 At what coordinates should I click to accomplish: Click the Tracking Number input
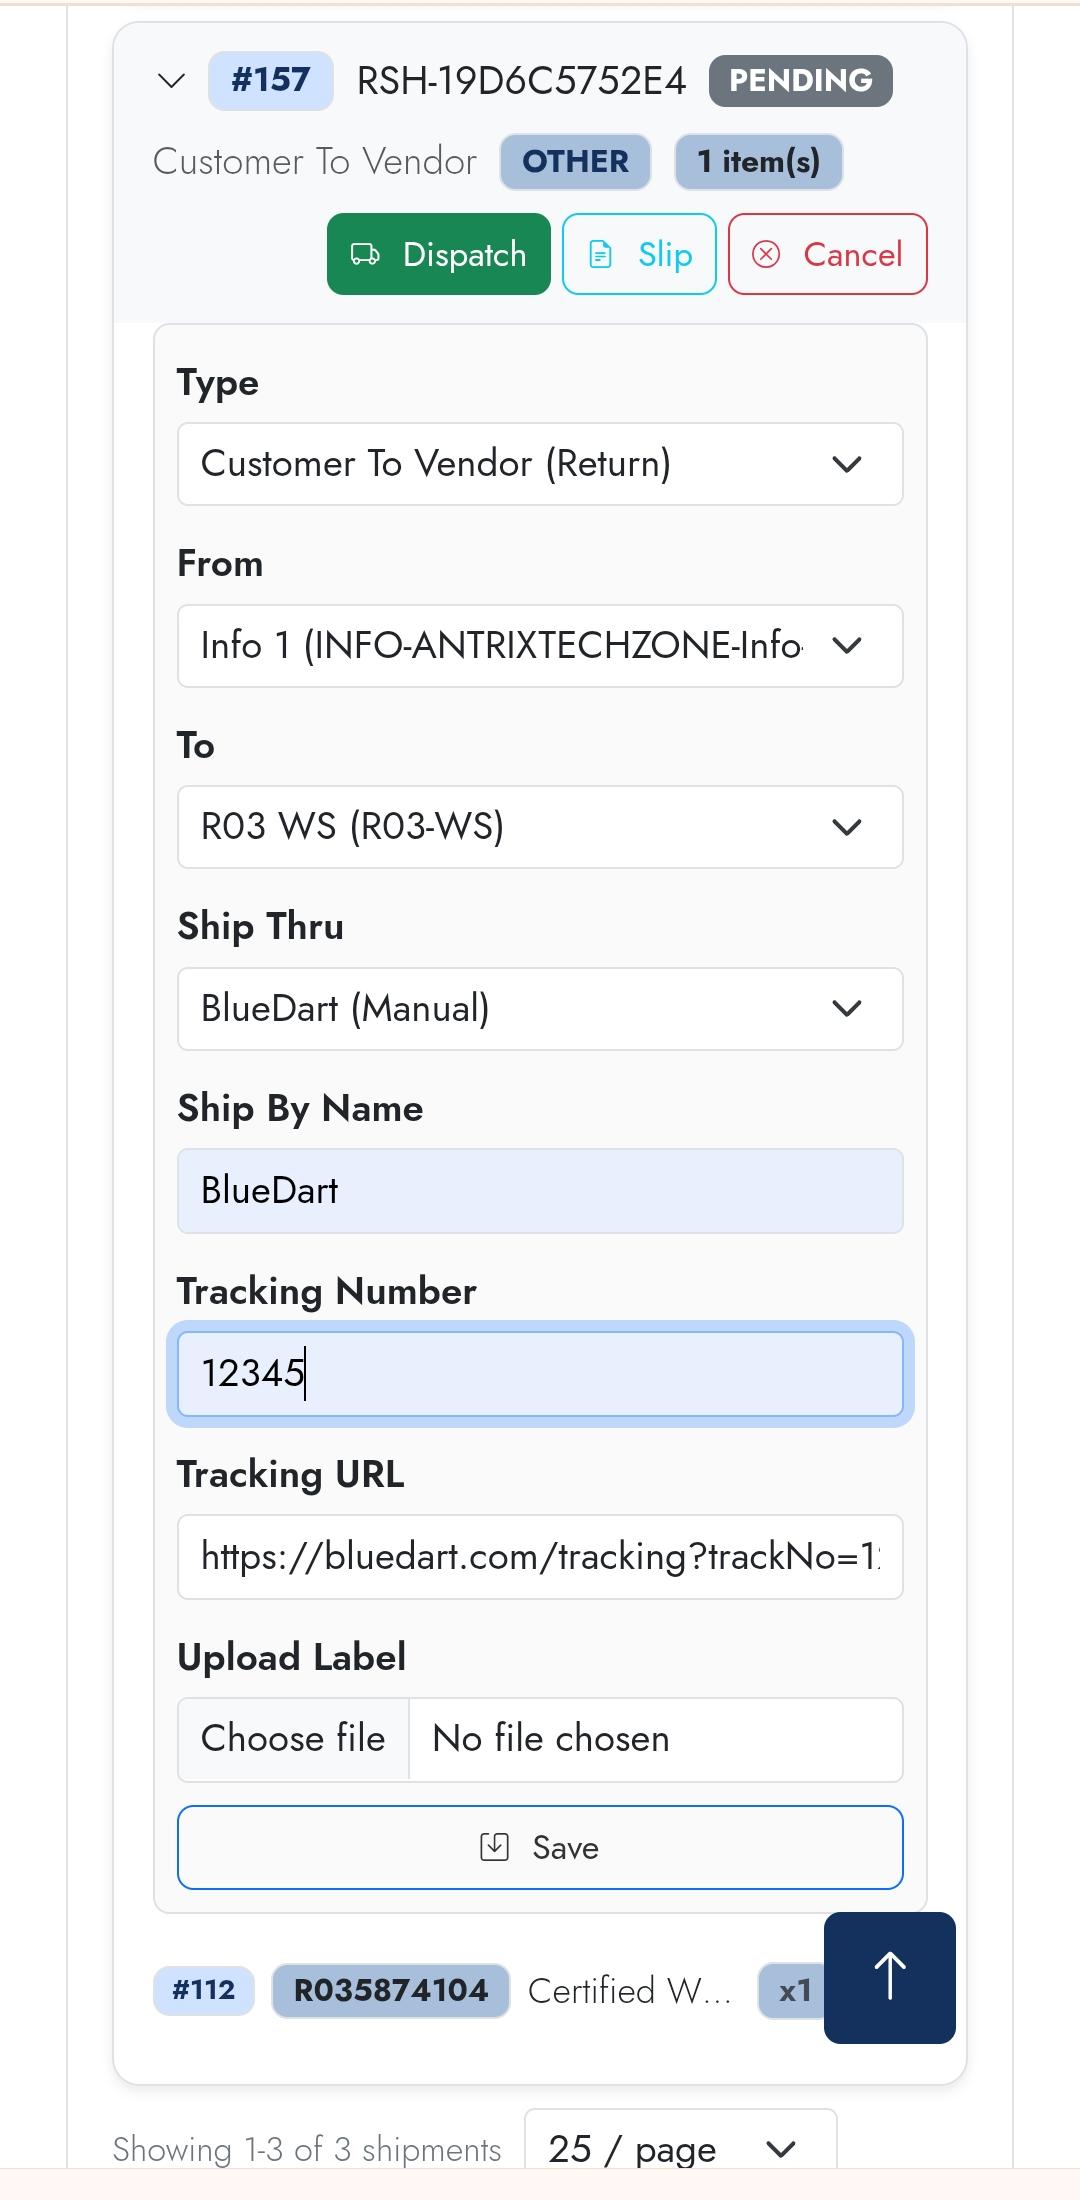pyautogui.click(x=540, y=1374)
